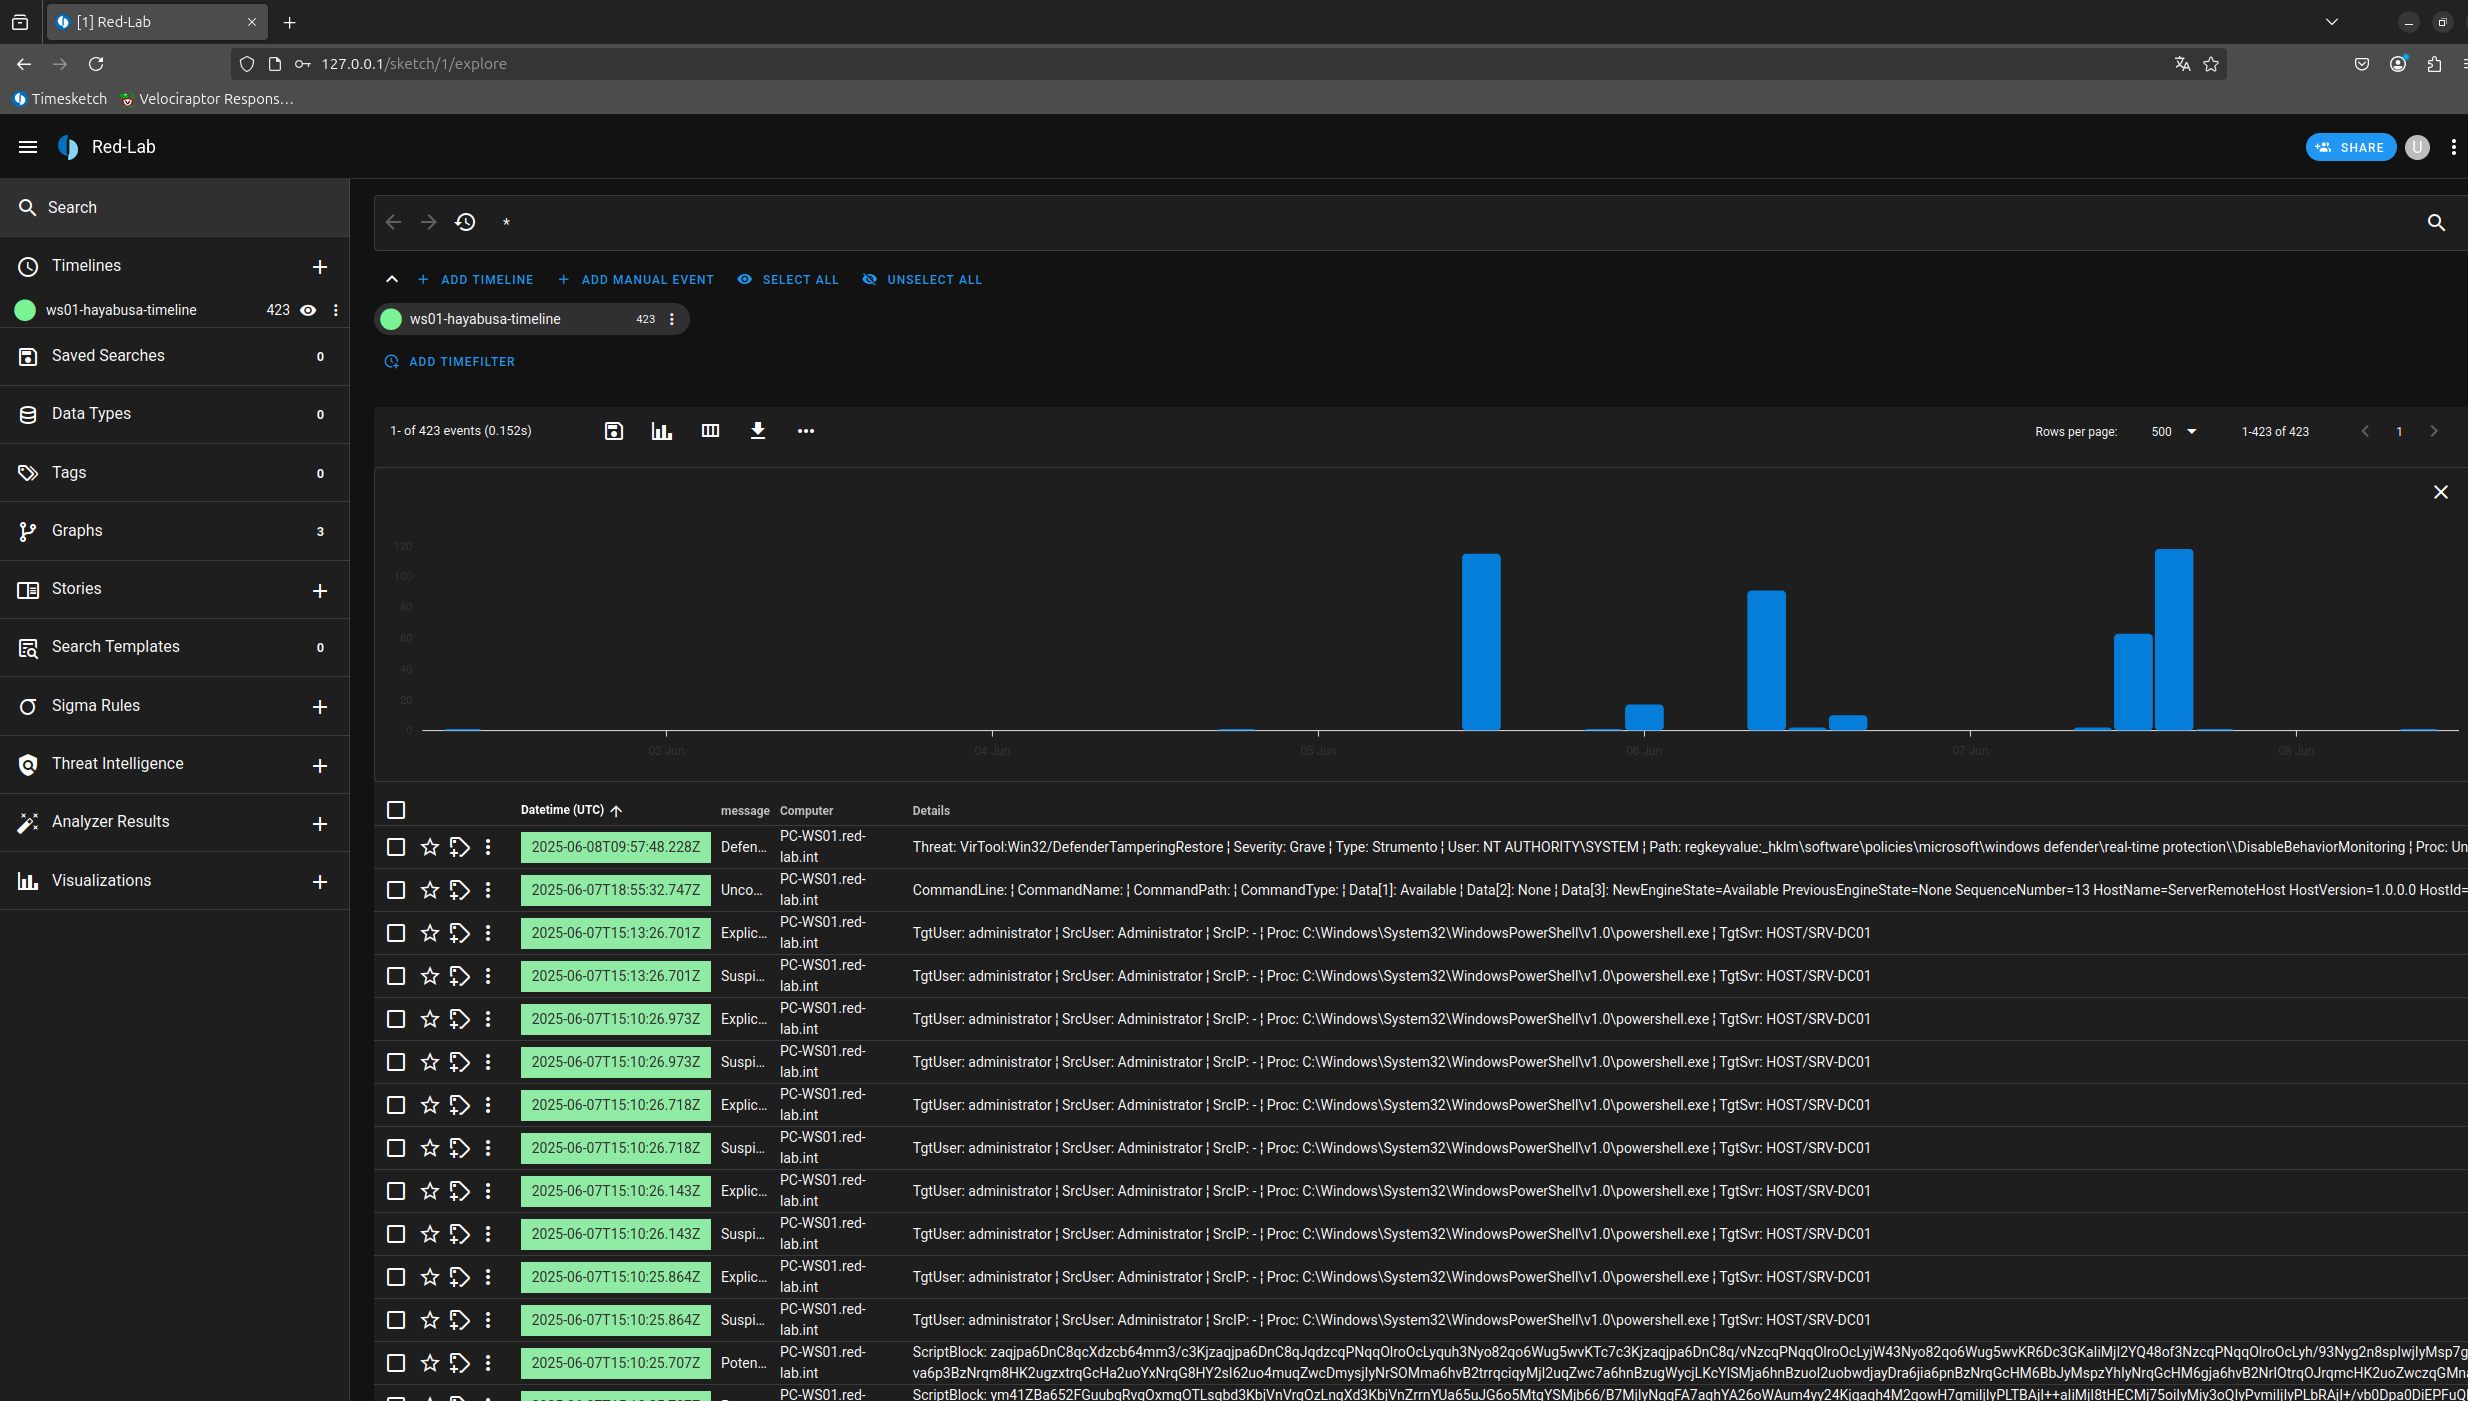
Task: Click green color dot in sidebar timeline
Action: tap(25, 310)
